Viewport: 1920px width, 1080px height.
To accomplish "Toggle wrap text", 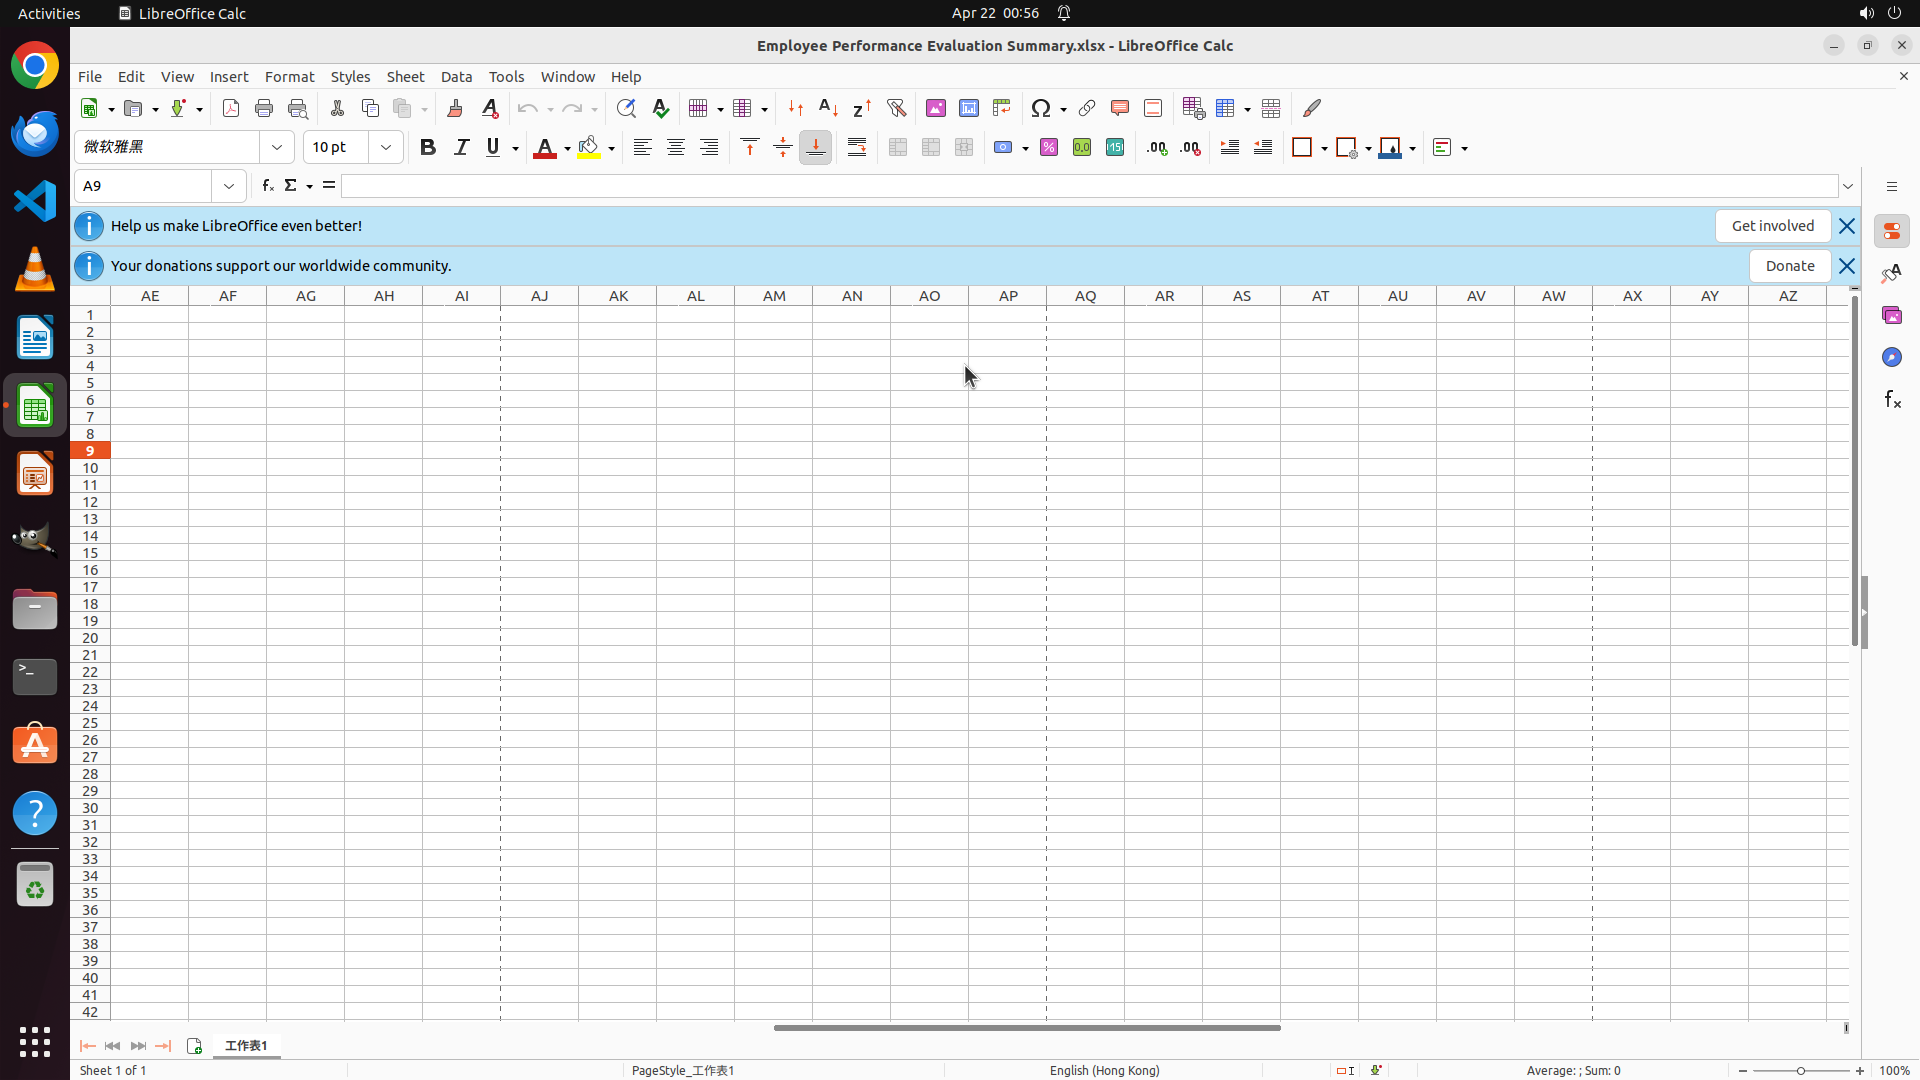I will click(x=857, y=148).
